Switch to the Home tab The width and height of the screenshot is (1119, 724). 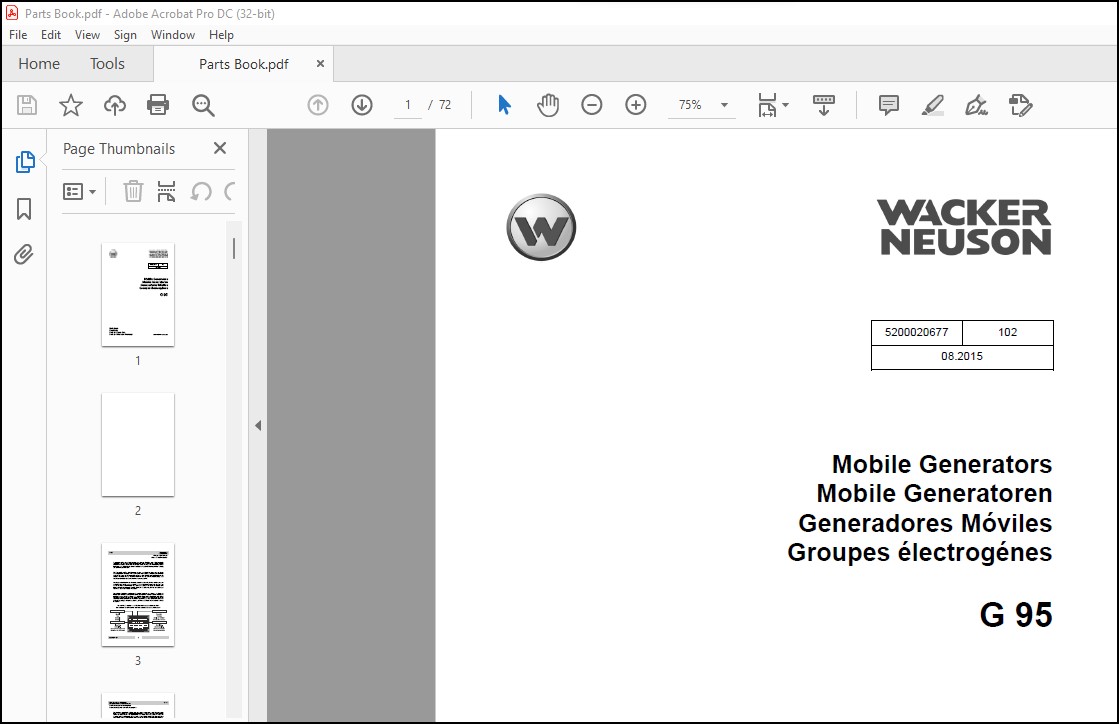click(39, 63)
